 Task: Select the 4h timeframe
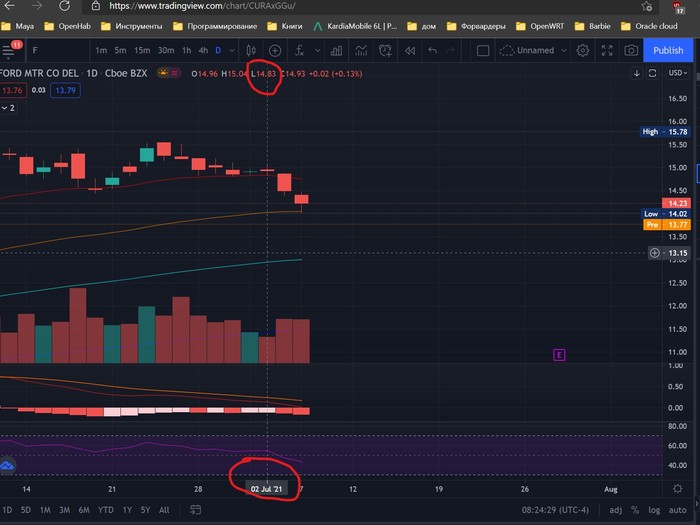[203, 50]
